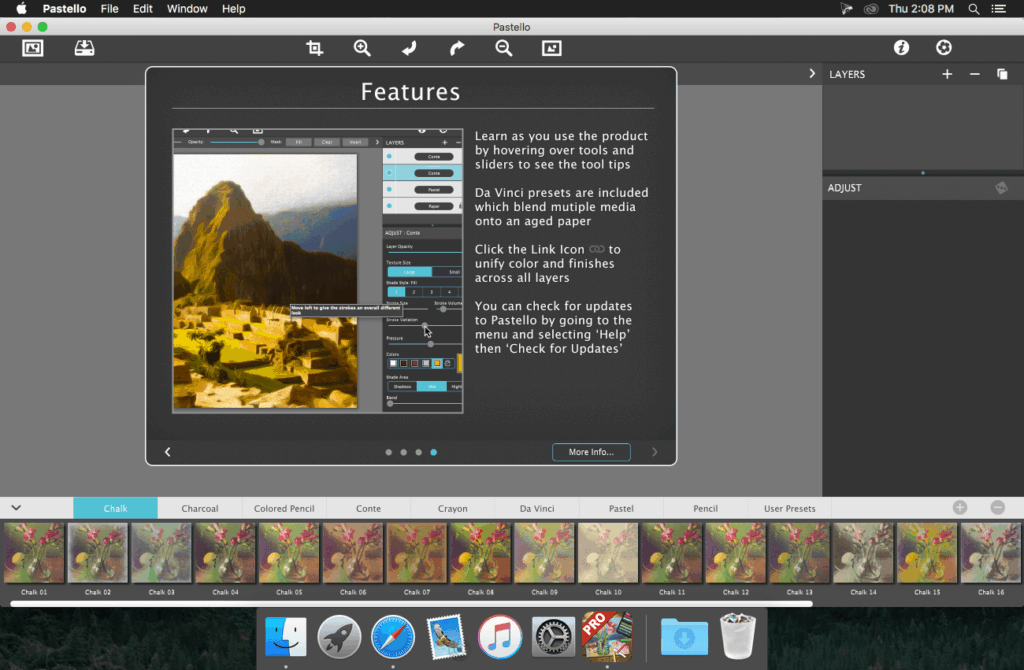Switch to the Crayon tab

453,508
